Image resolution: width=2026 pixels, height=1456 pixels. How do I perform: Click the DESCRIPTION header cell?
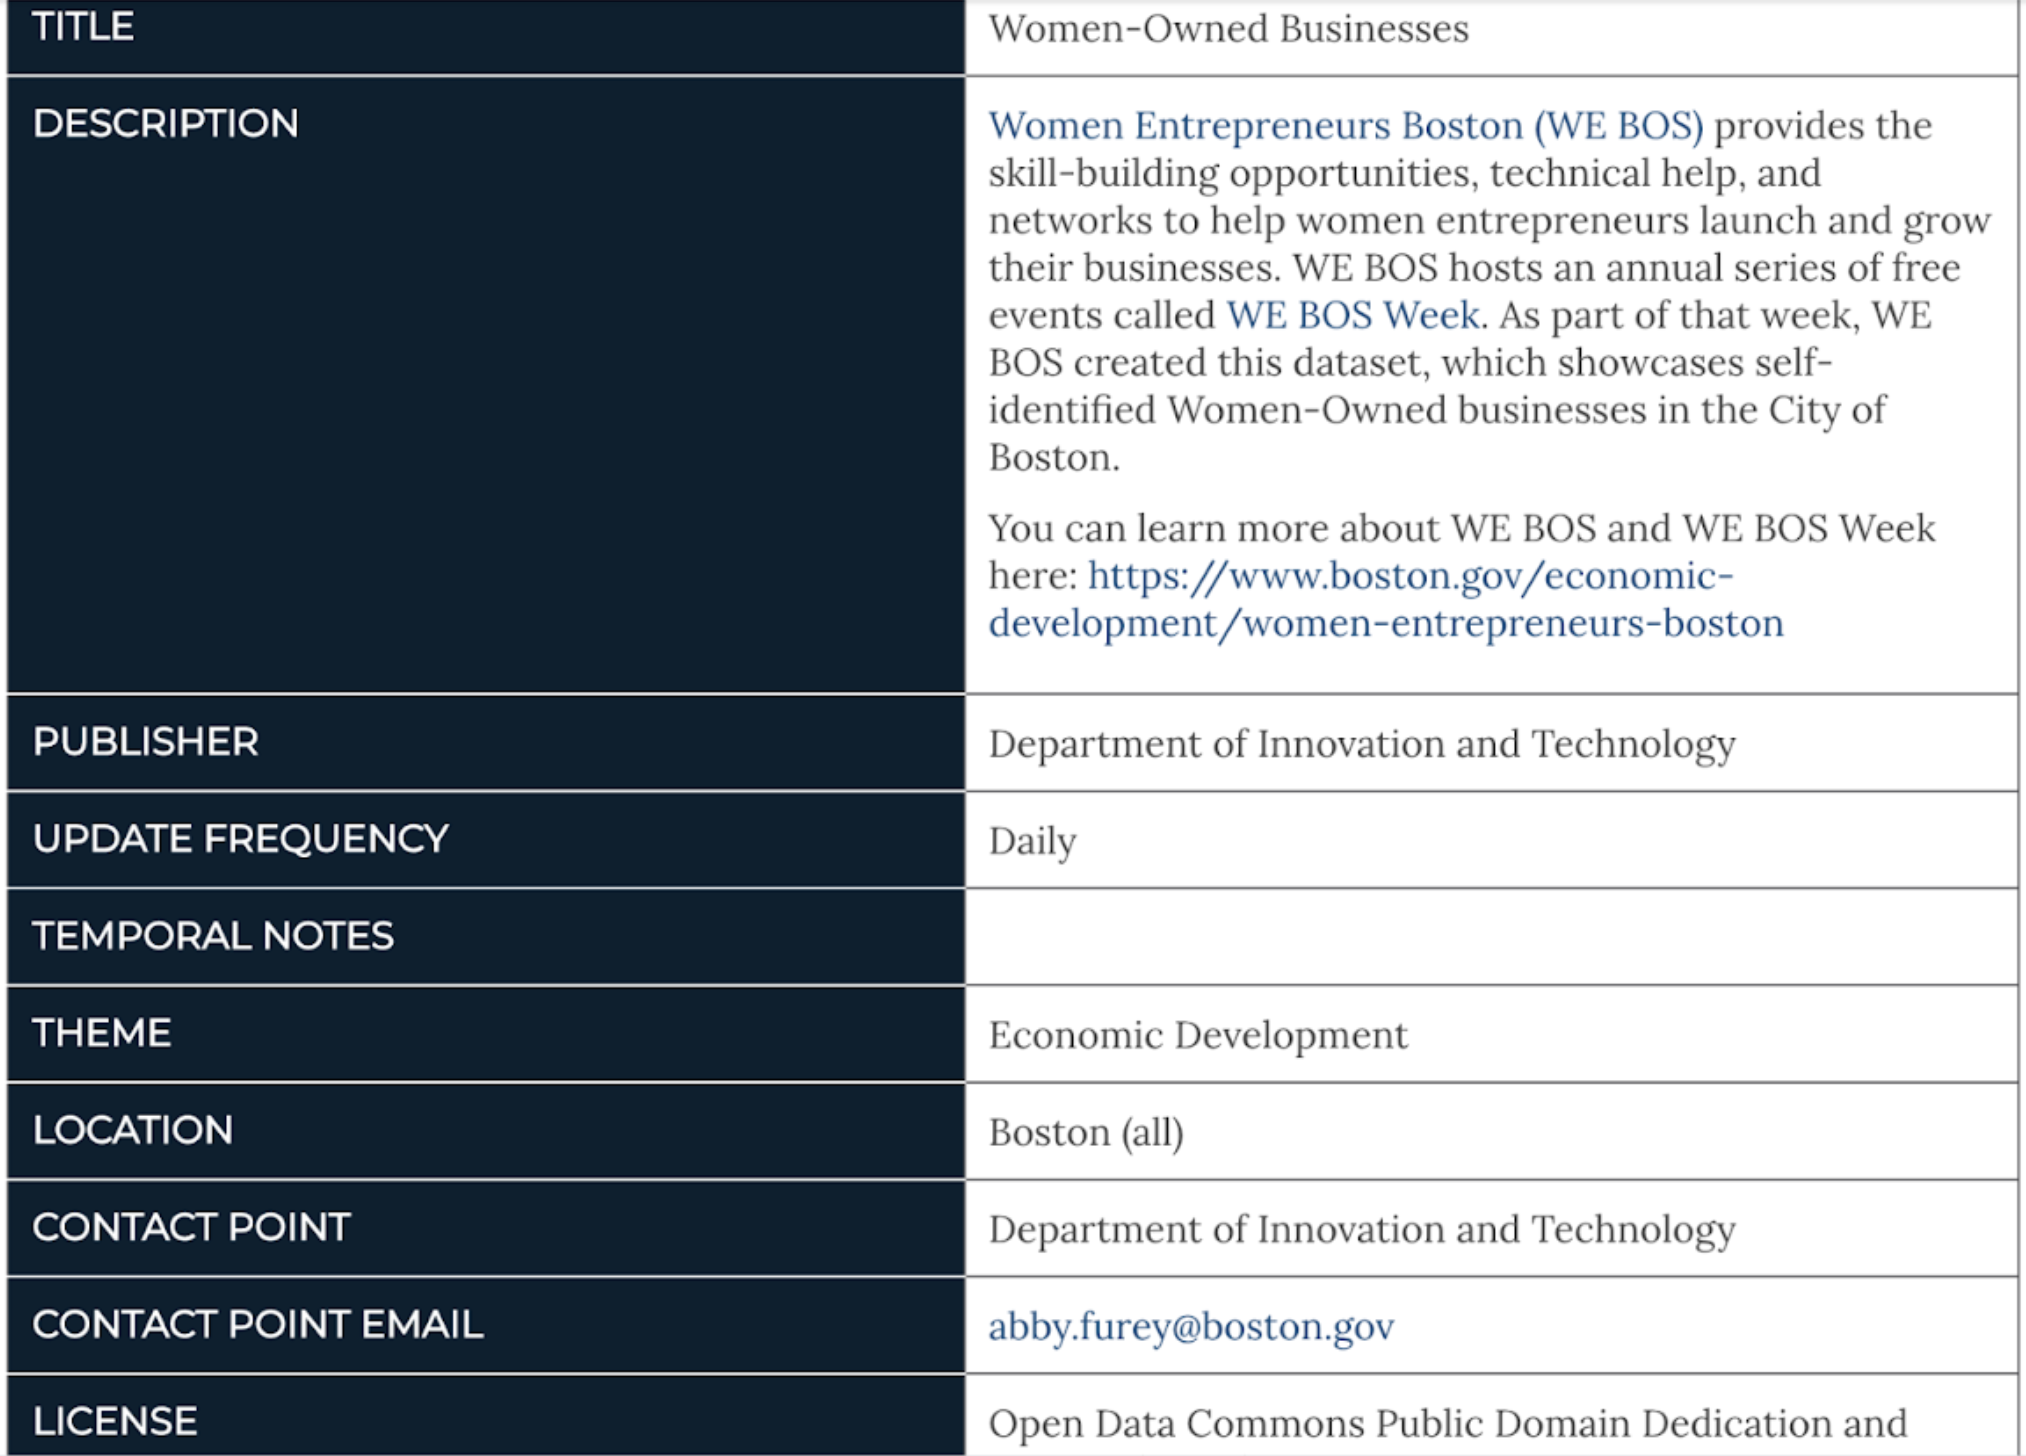(165, 124)
